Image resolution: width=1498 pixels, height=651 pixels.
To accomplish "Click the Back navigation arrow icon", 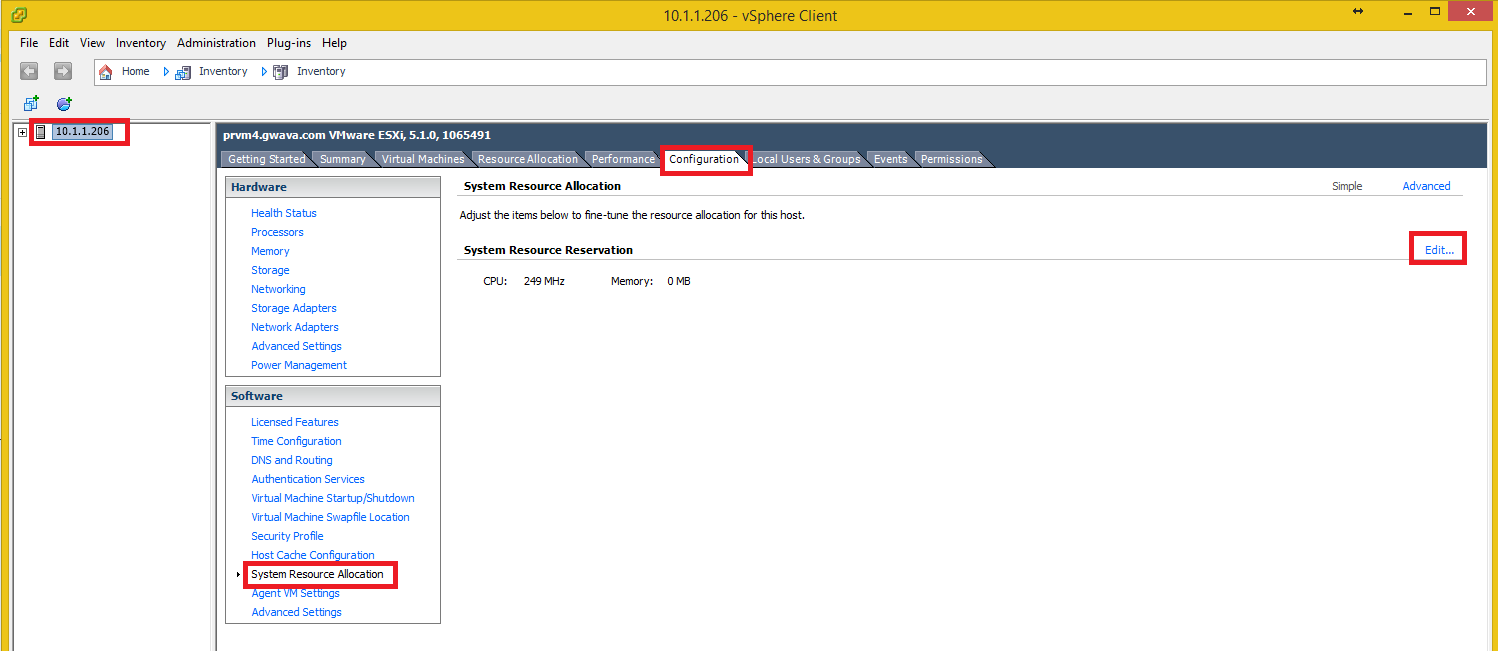I will coord(30,71).
